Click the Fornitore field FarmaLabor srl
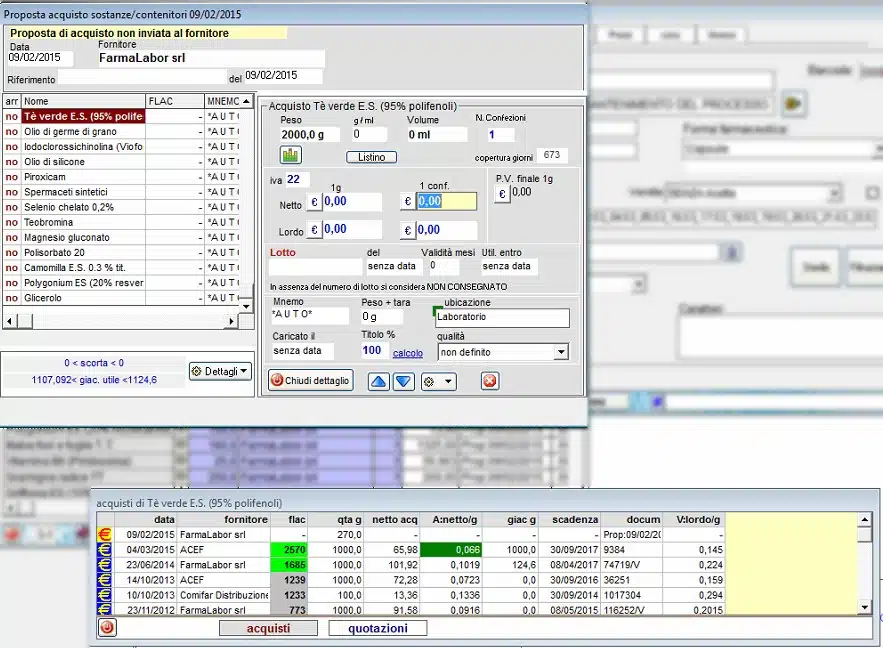 click(x=211, y=58)
